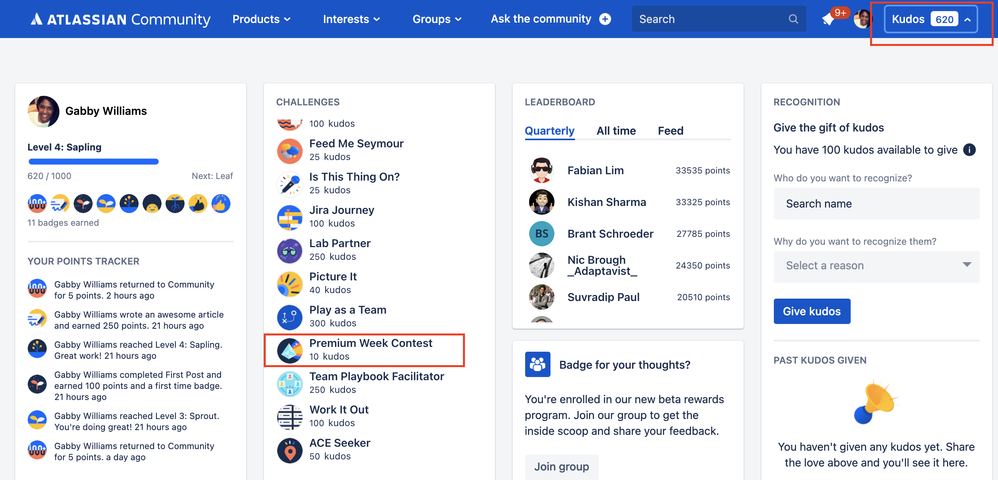Click the Jira Journey challenge icon
Image resolution: width=998 pixels, height=480 pixels.
click(x=290, y=217)
